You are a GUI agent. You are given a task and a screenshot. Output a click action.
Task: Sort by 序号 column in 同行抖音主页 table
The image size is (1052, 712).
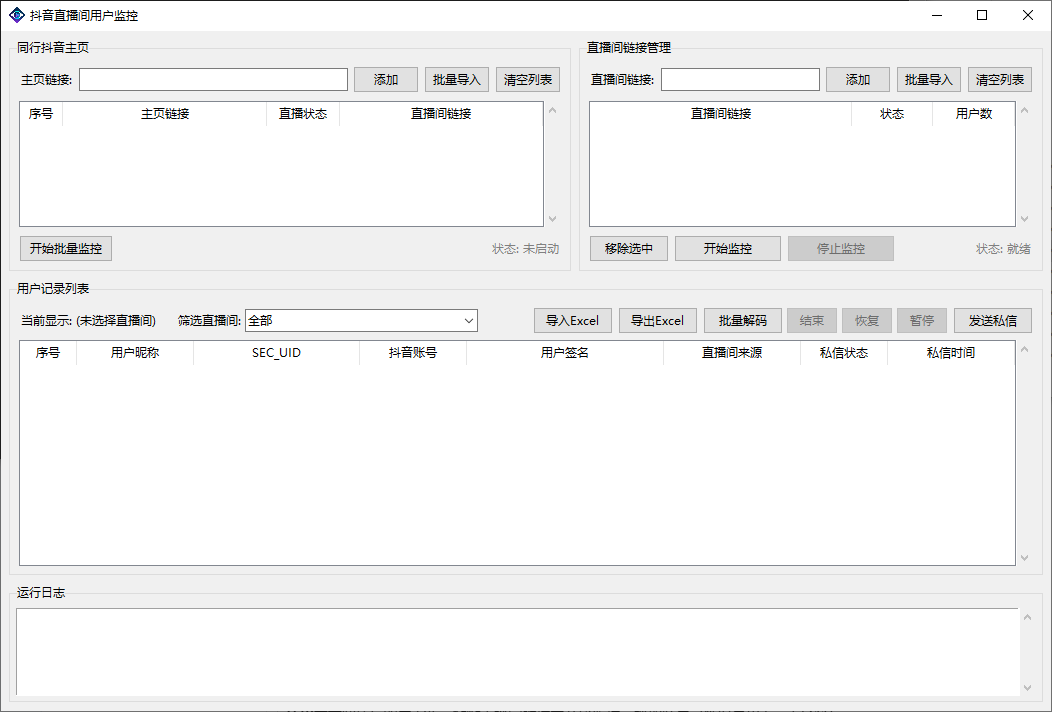(x=41, y=114)
